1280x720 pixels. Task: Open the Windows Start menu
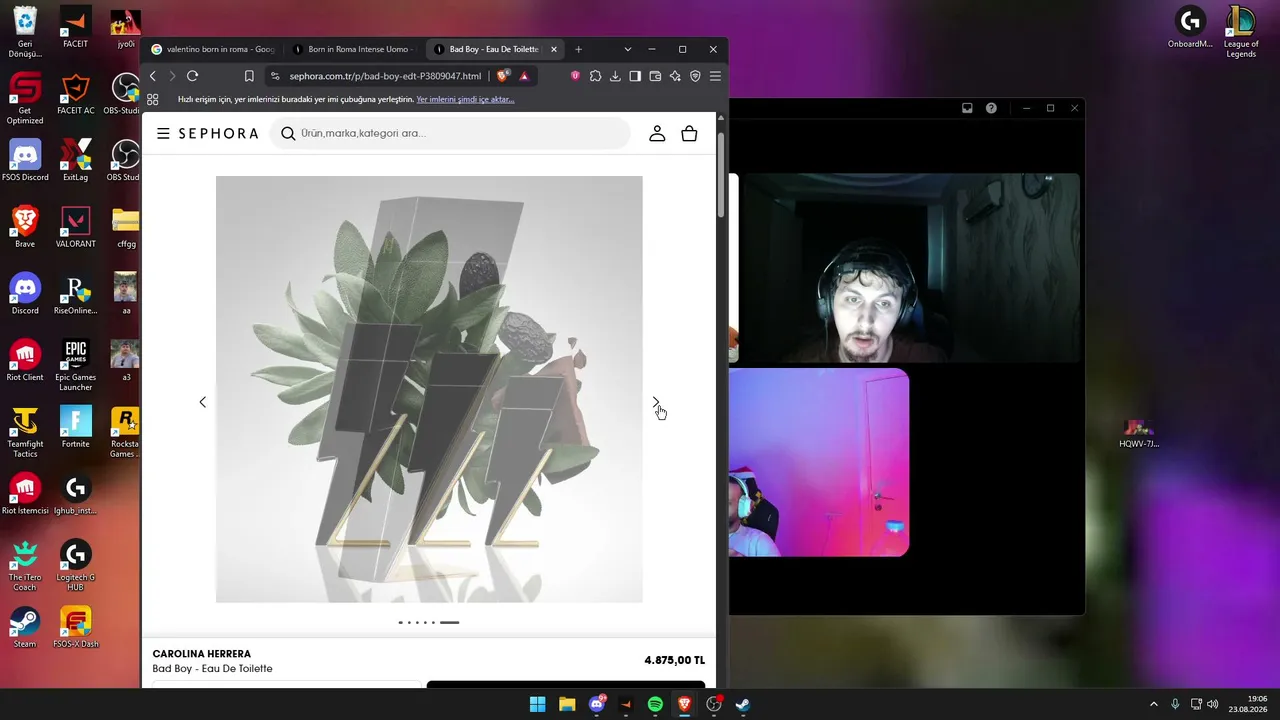coord(537,704)
